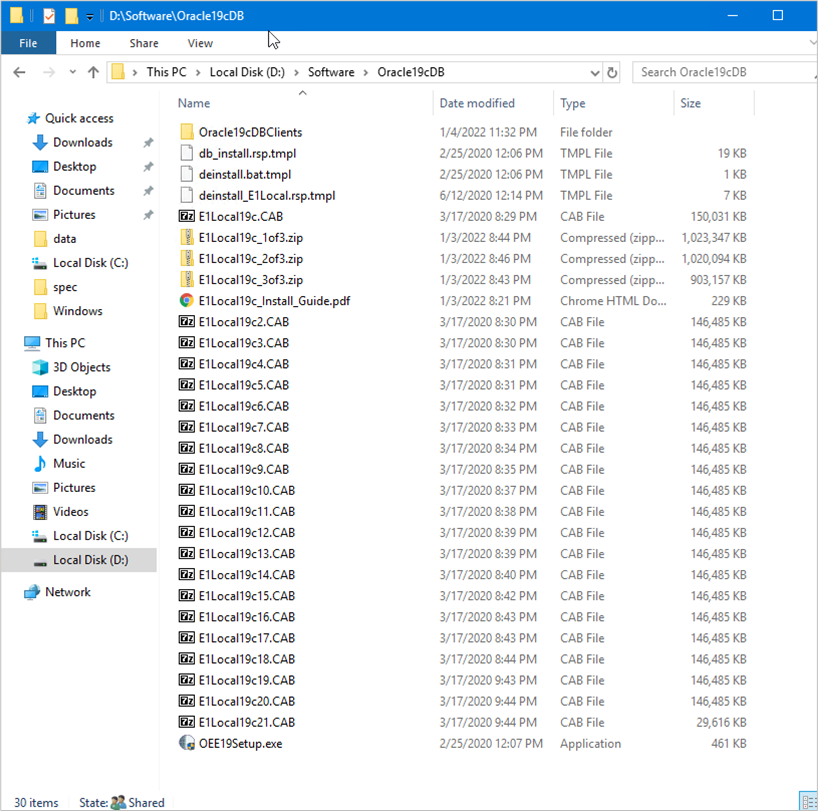Click the 1,023,347 KB size cell
Viewport: 818px width, 811px height.
point(714,237)
